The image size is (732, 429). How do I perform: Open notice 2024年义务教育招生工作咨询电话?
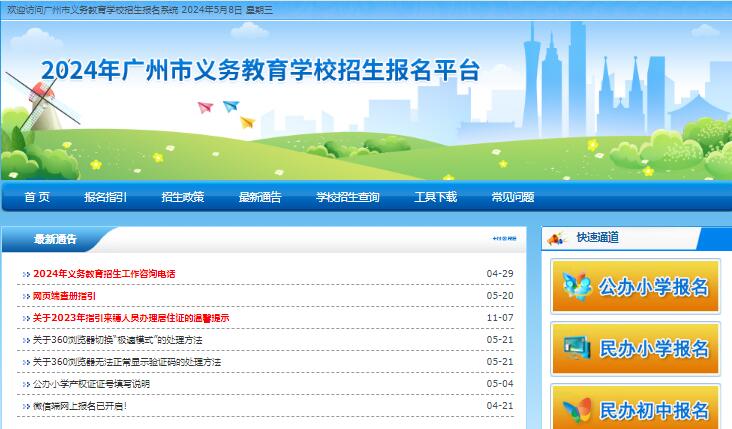point(104,274)
